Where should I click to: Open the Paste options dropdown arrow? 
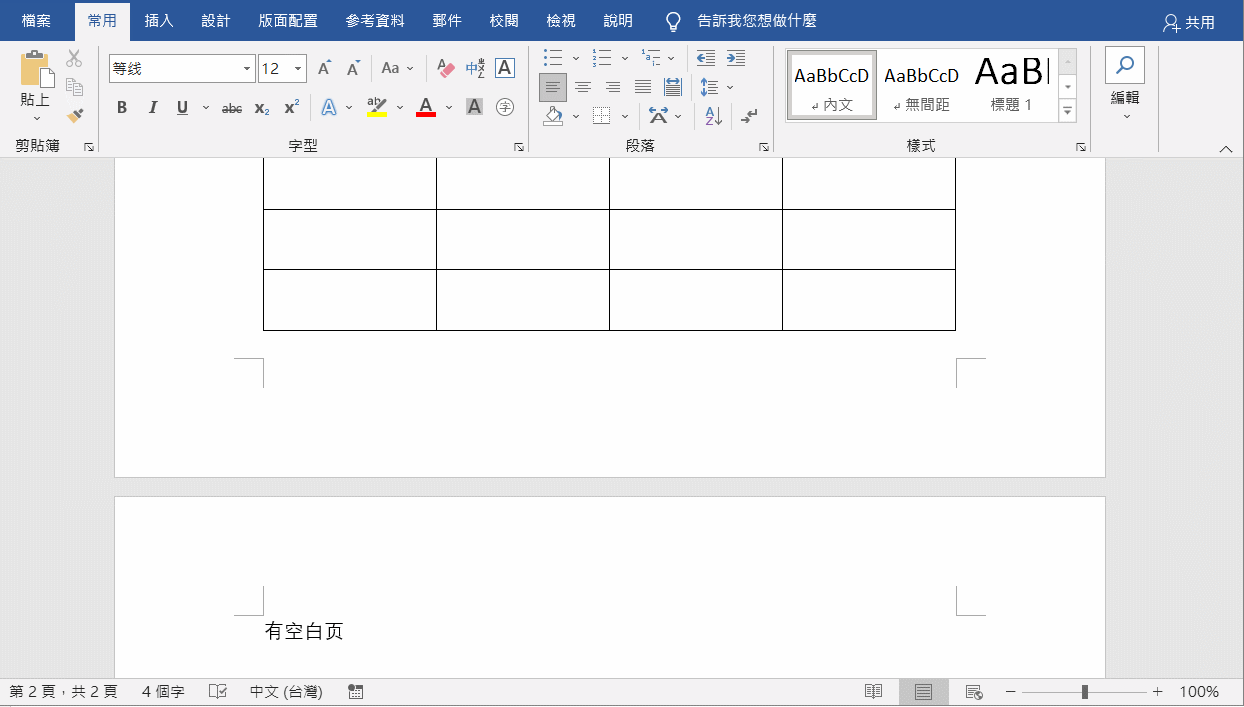(36, 118)
